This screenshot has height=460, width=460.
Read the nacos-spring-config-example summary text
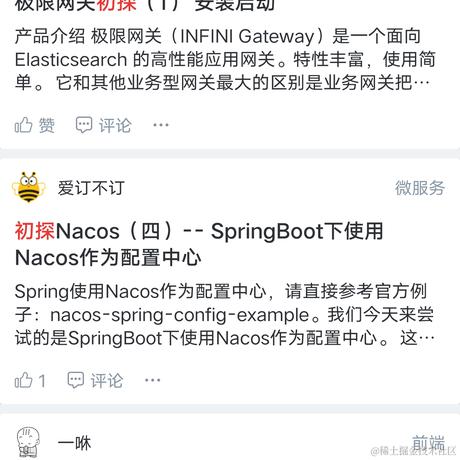(224, 315)
